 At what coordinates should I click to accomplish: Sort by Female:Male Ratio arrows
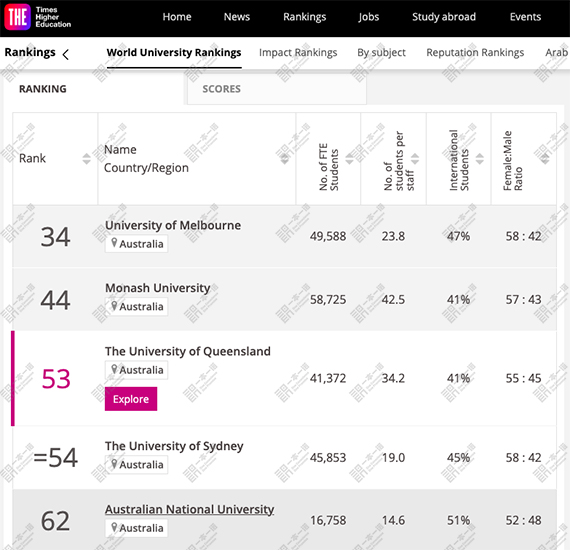545,158
